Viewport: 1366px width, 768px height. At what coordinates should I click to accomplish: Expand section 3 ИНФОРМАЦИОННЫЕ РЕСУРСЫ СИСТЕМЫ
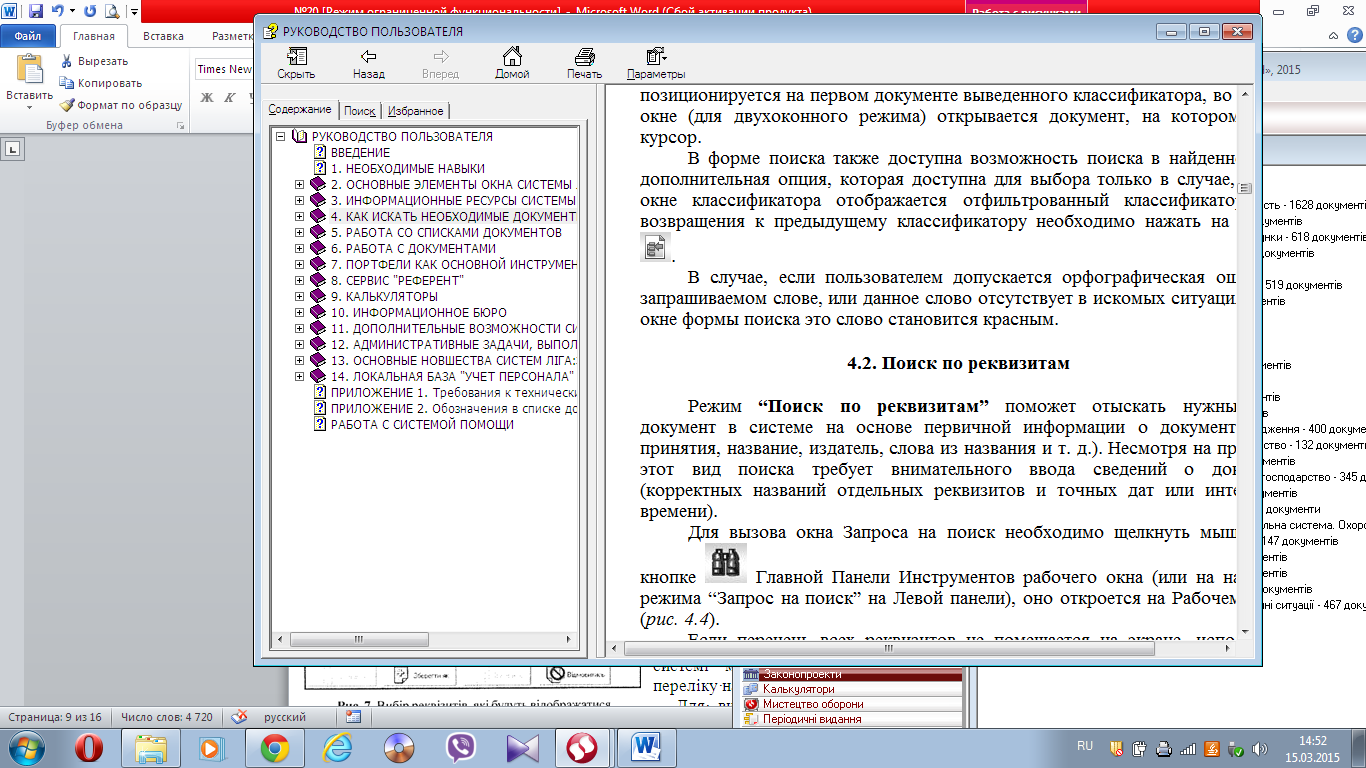299,201
